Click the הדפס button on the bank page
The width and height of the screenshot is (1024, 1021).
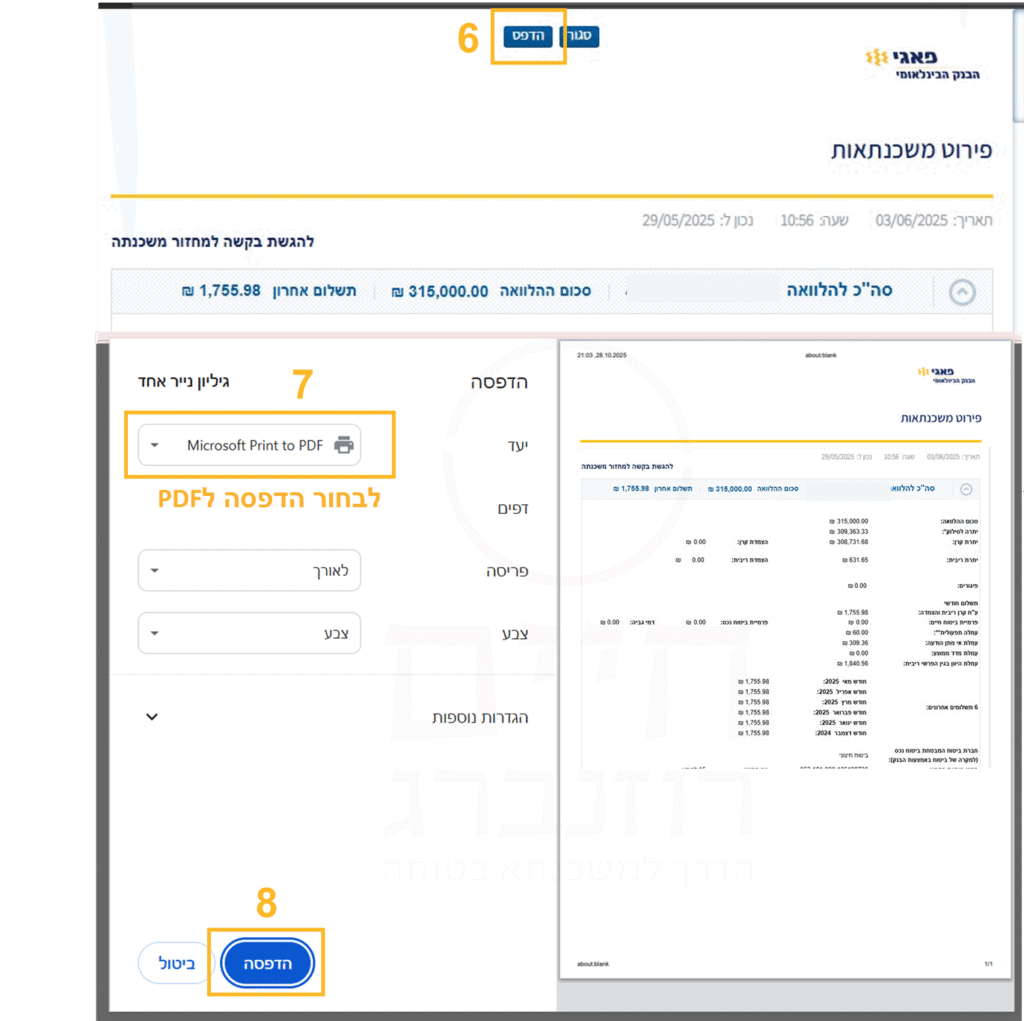(x=528, y=36)
